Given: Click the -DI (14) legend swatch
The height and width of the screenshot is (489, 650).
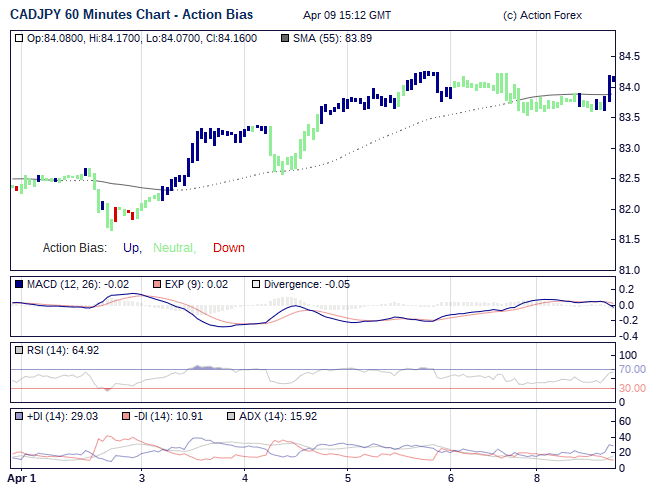Looking at the screenshot, I should coord(126,416).
